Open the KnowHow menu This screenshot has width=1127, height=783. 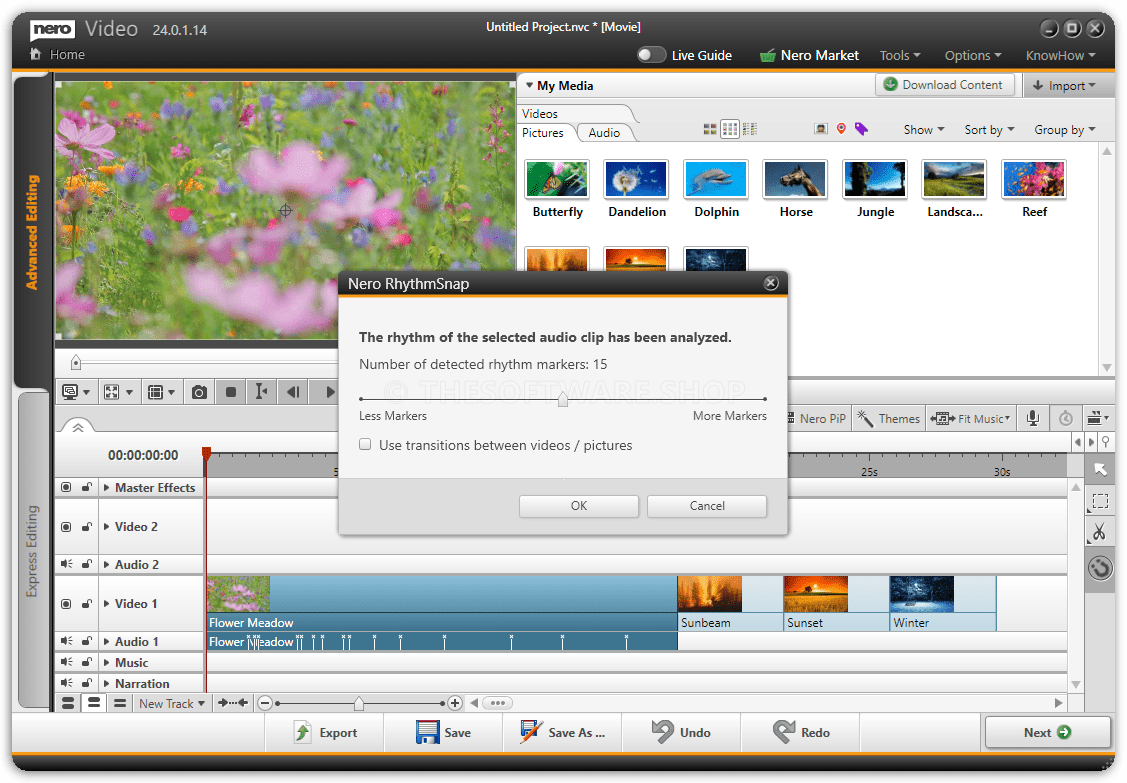click(x=1060, y=55)
